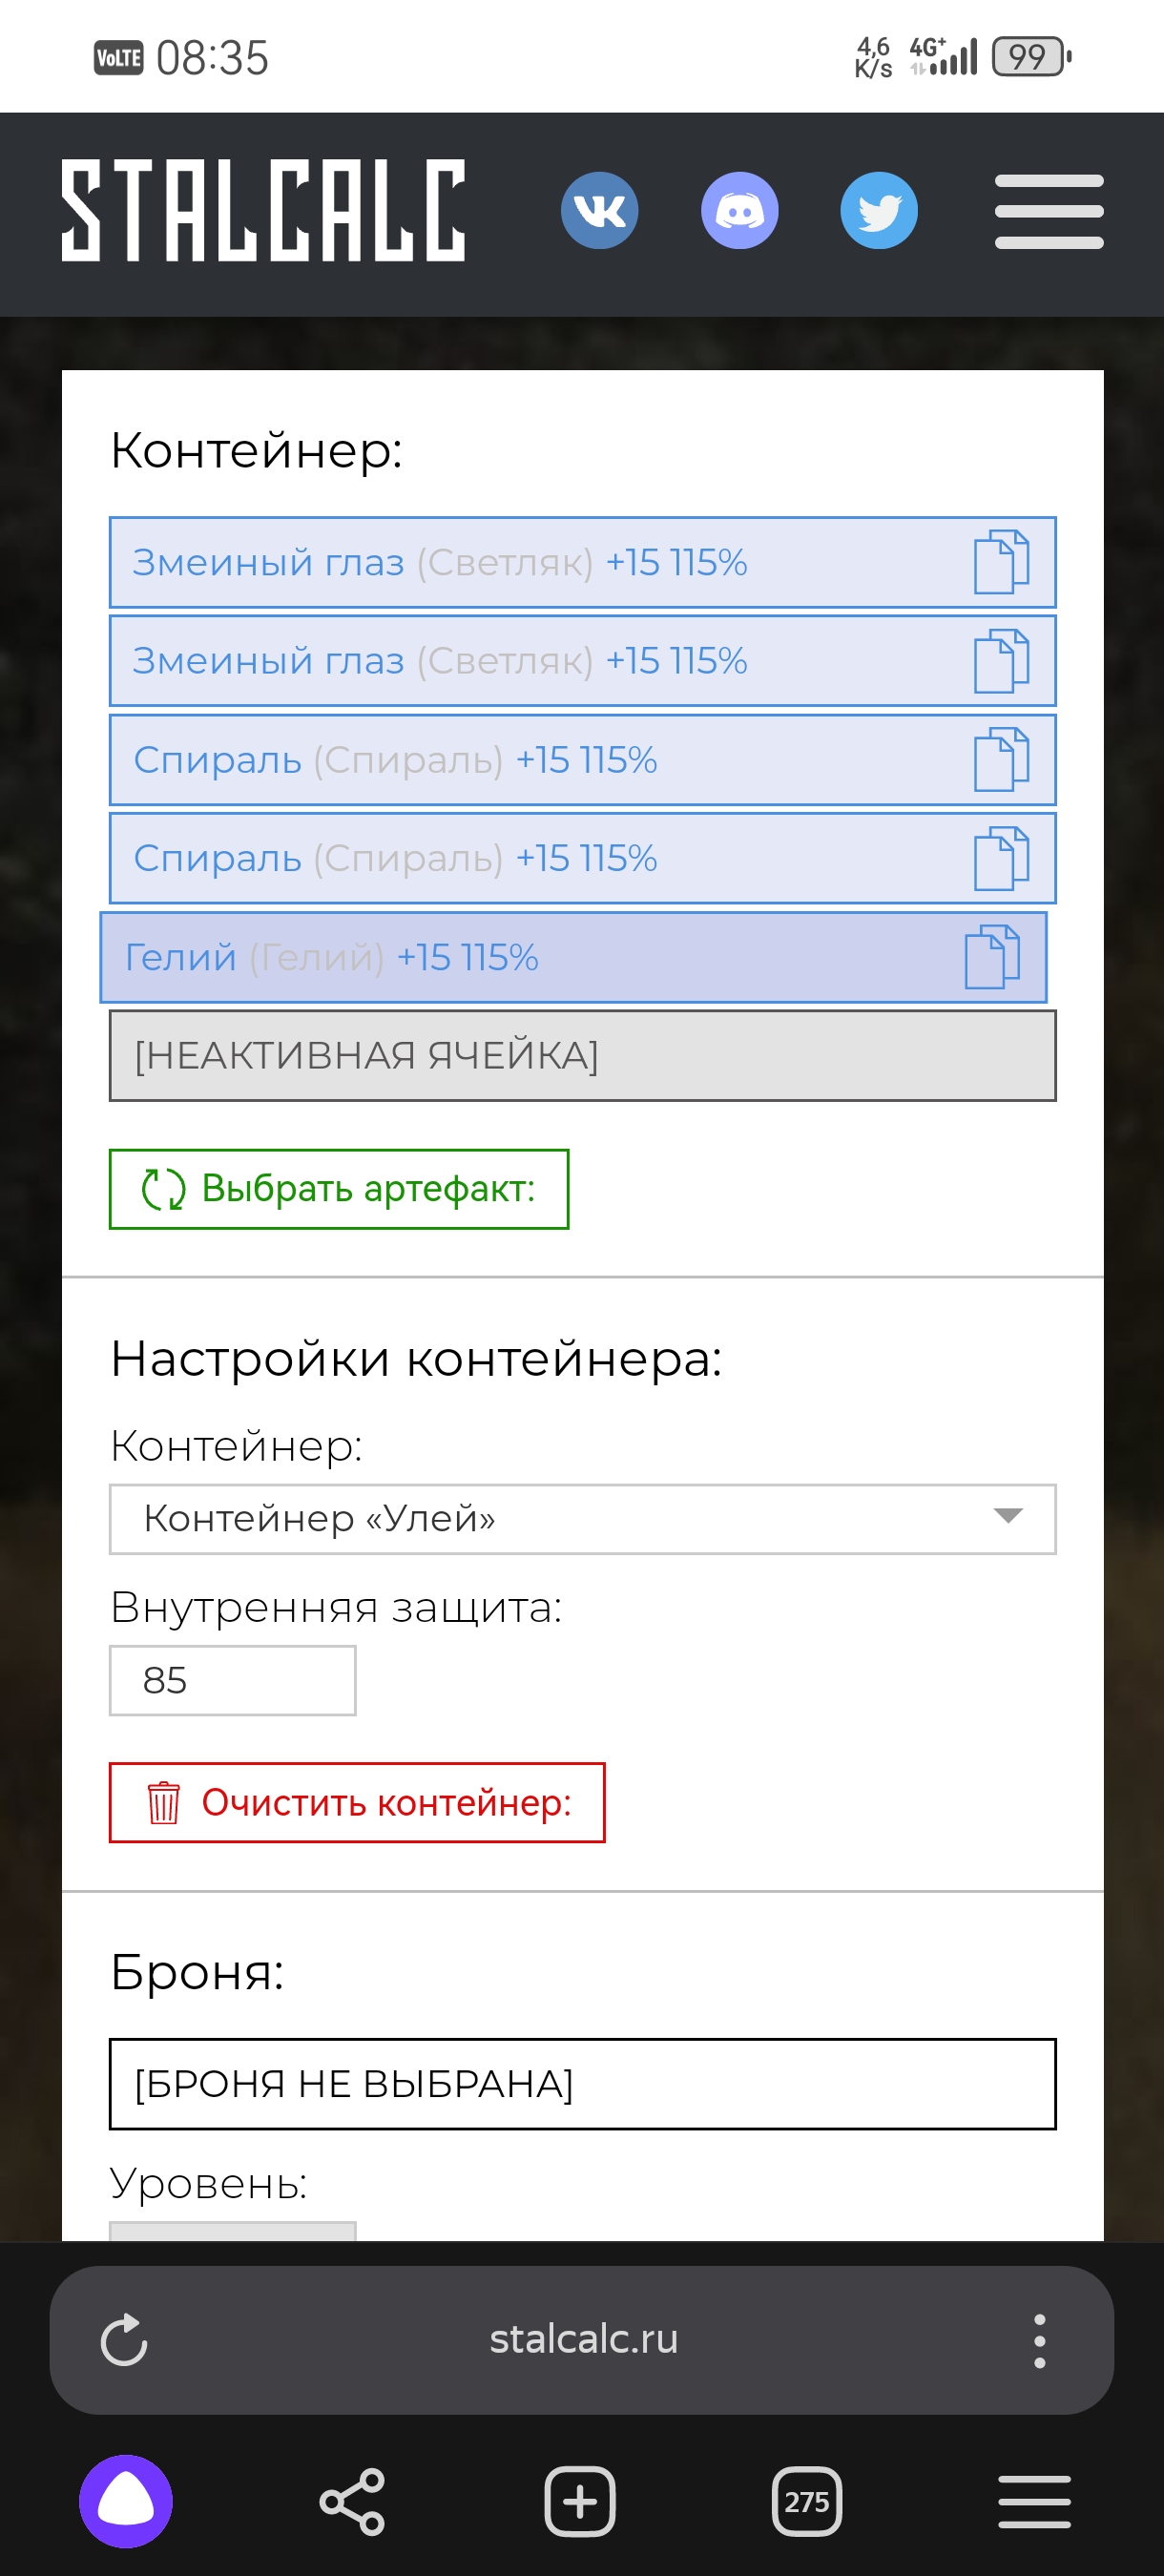Copy the Гелий artifact row
Screen dimensions: 1164x2576
tap(992, 957)
